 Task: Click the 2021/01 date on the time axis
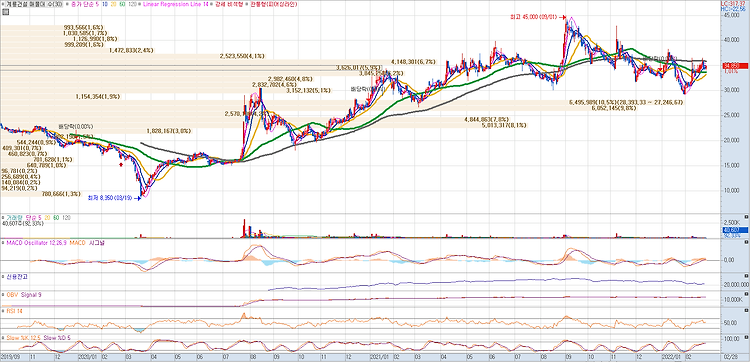click(380, 357)
